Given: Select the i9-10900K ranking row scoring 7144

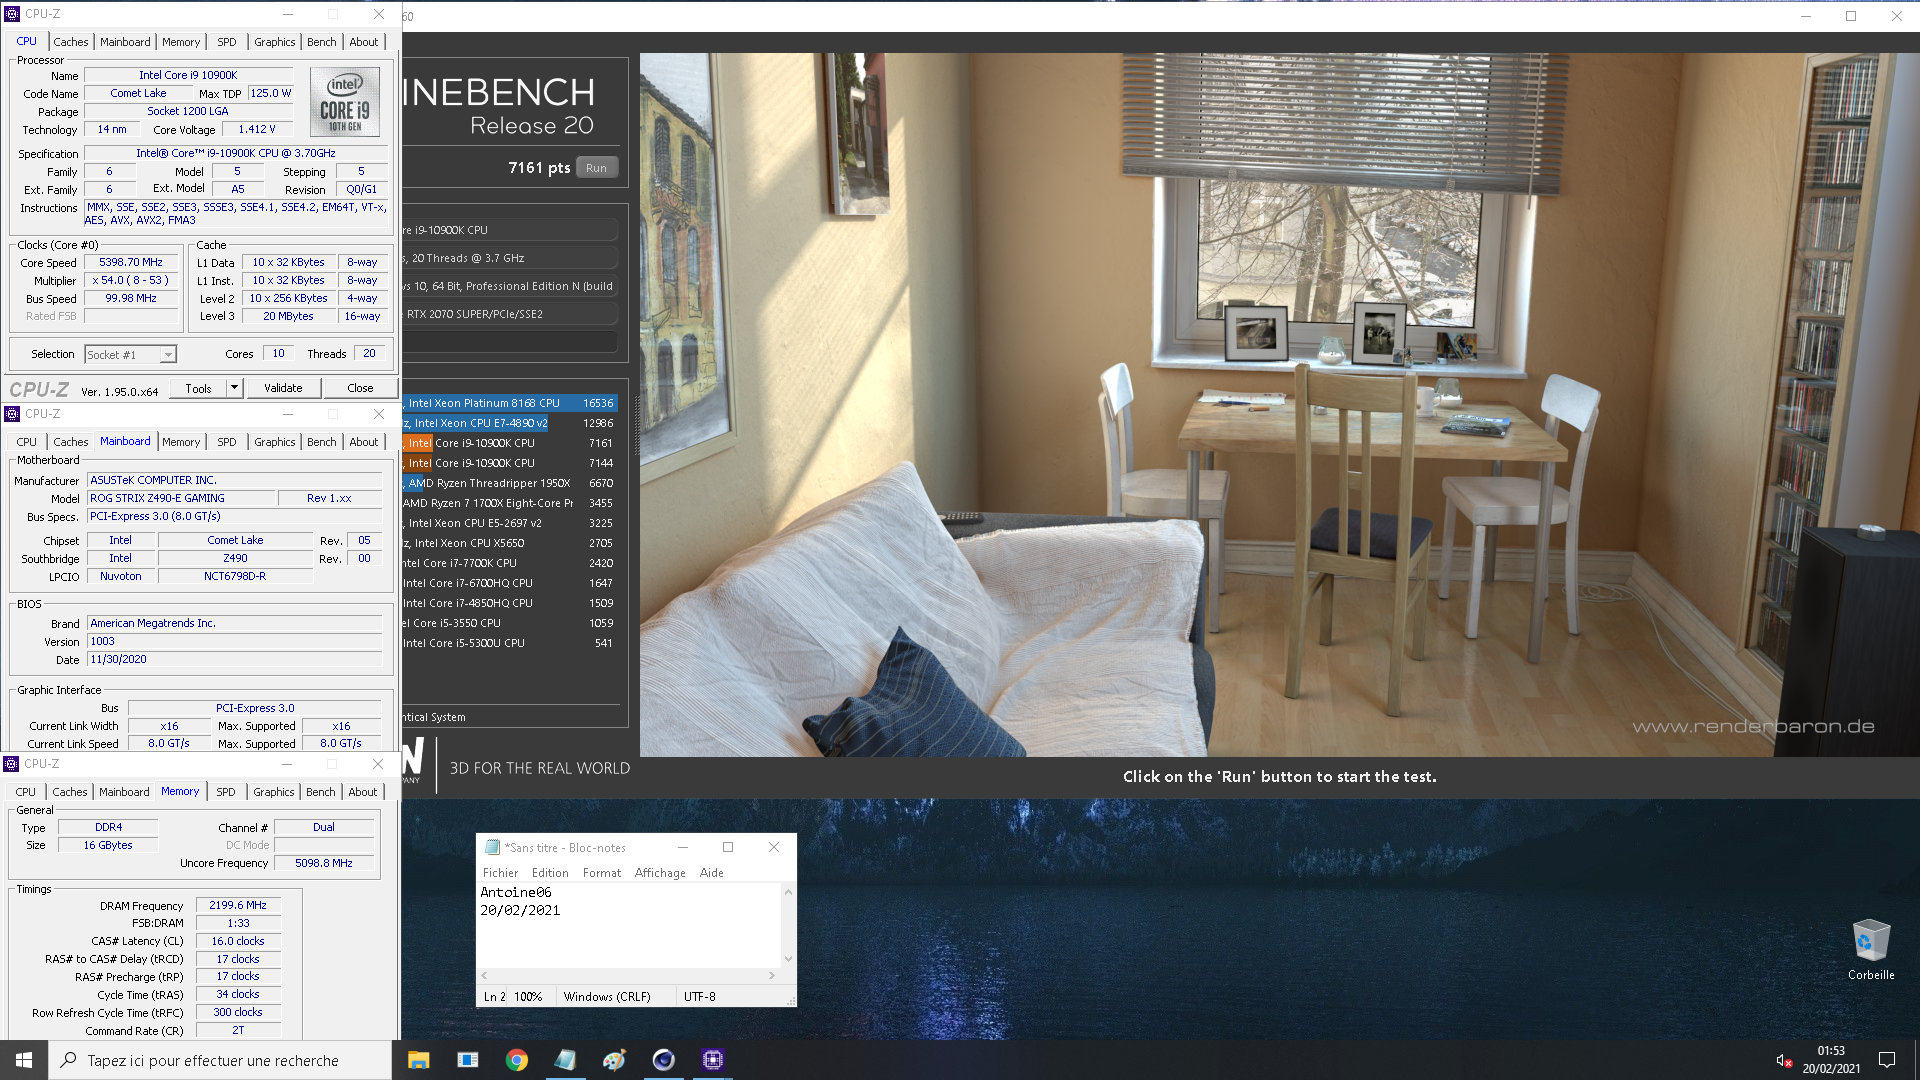Looking at the screenshot, I should pos(510,463).
